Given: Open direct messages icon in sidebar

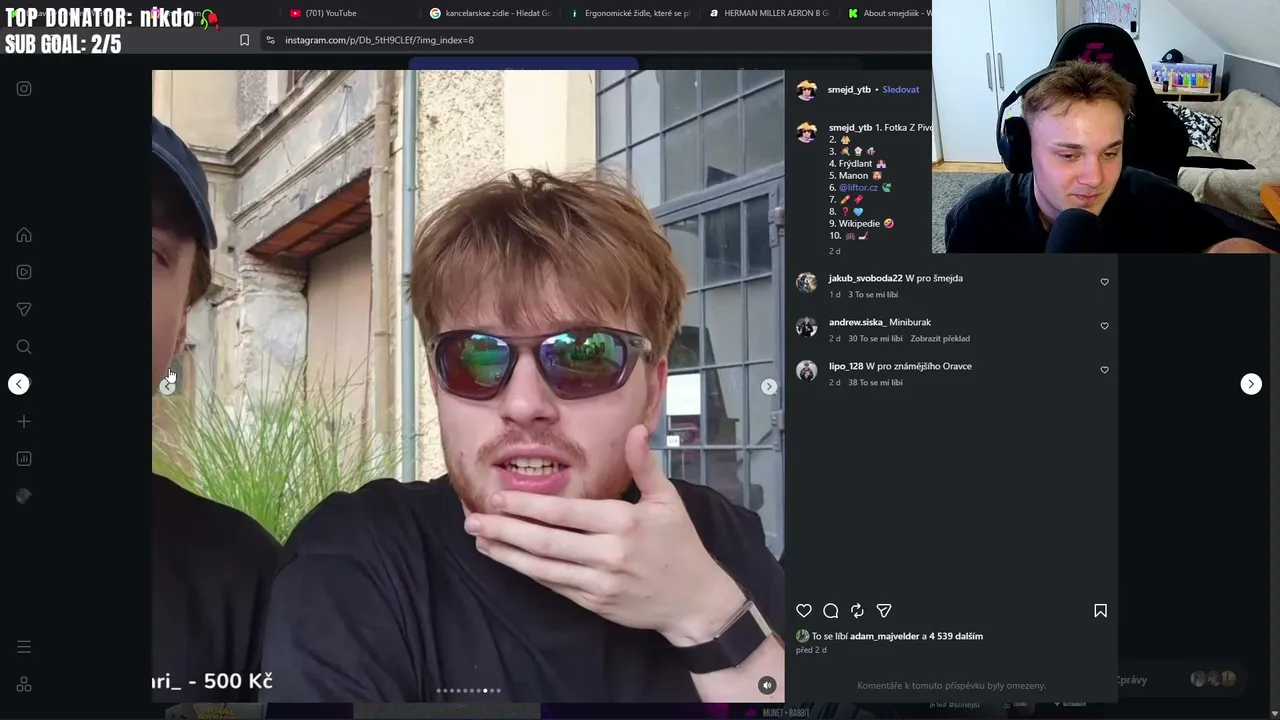Looking at the screenshot, I should pos(24,310).
